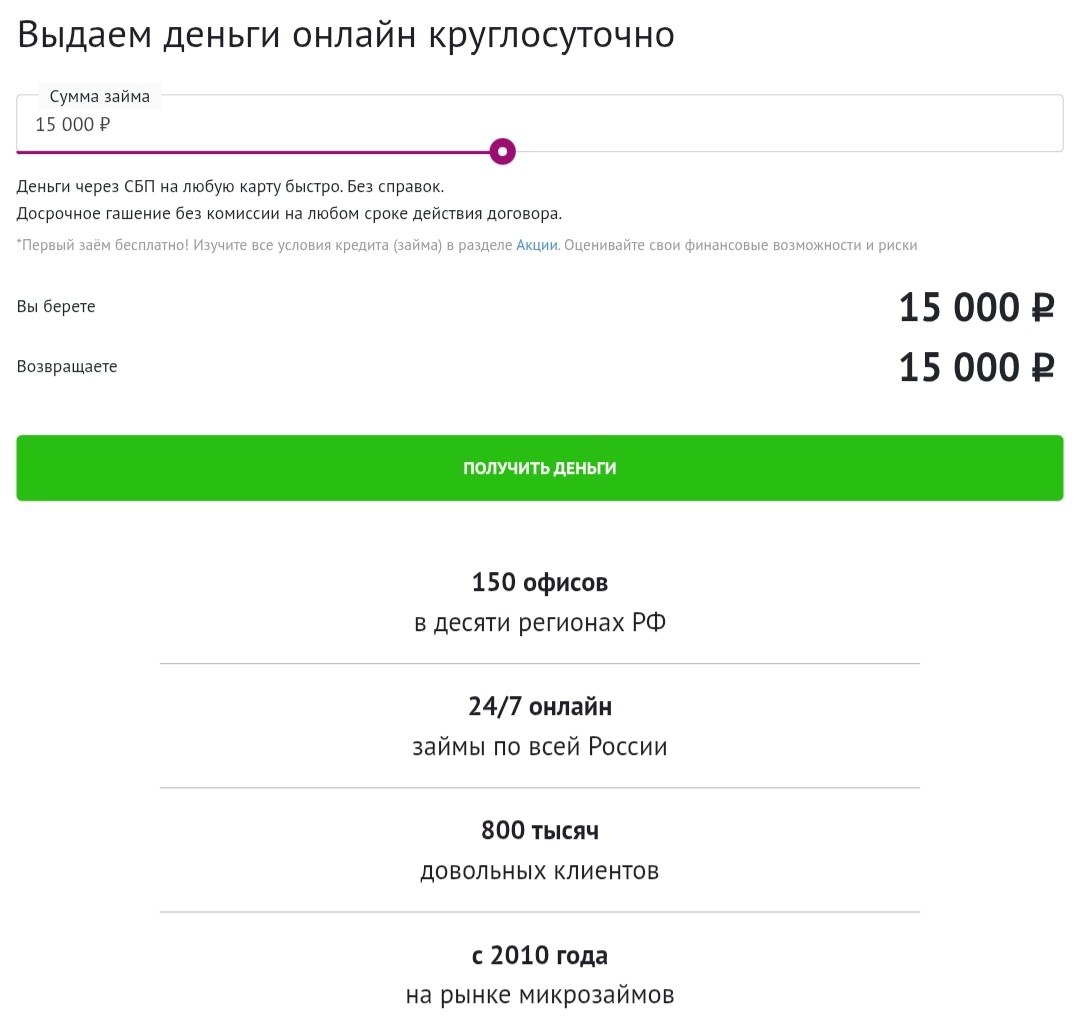Click the займы по всей России text

point(540,746)
